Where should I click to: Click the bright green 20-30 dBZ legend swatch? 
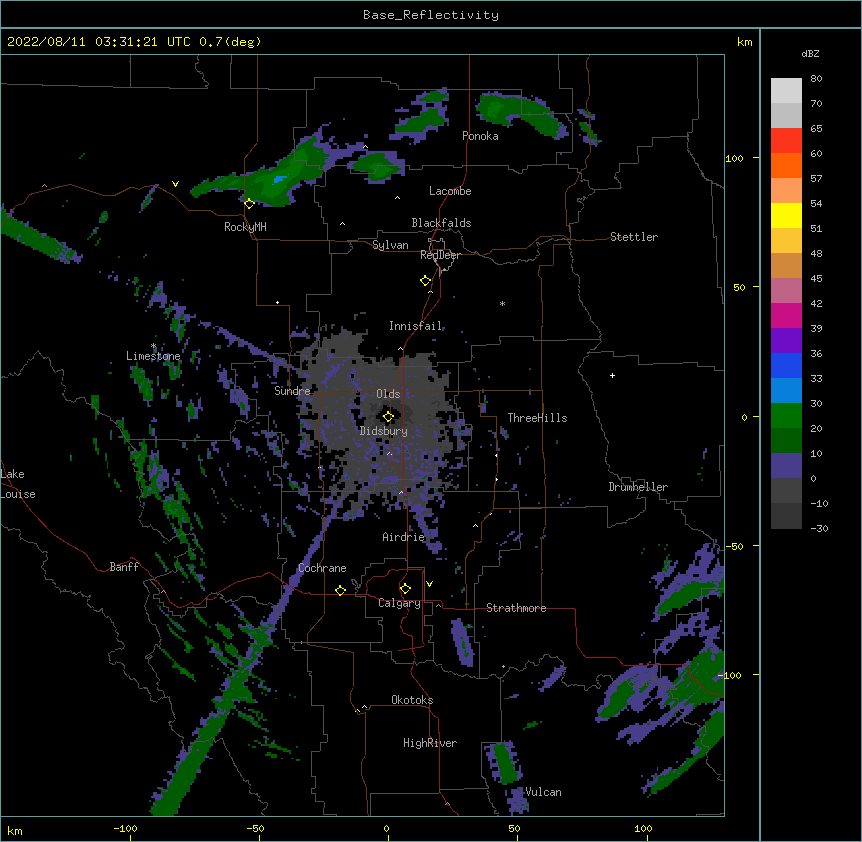[786, 416]
